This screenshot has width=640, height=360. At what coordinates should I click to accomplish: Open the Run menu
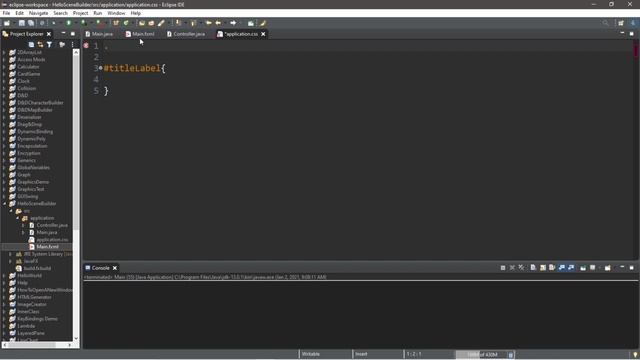(x=98, y=13)
